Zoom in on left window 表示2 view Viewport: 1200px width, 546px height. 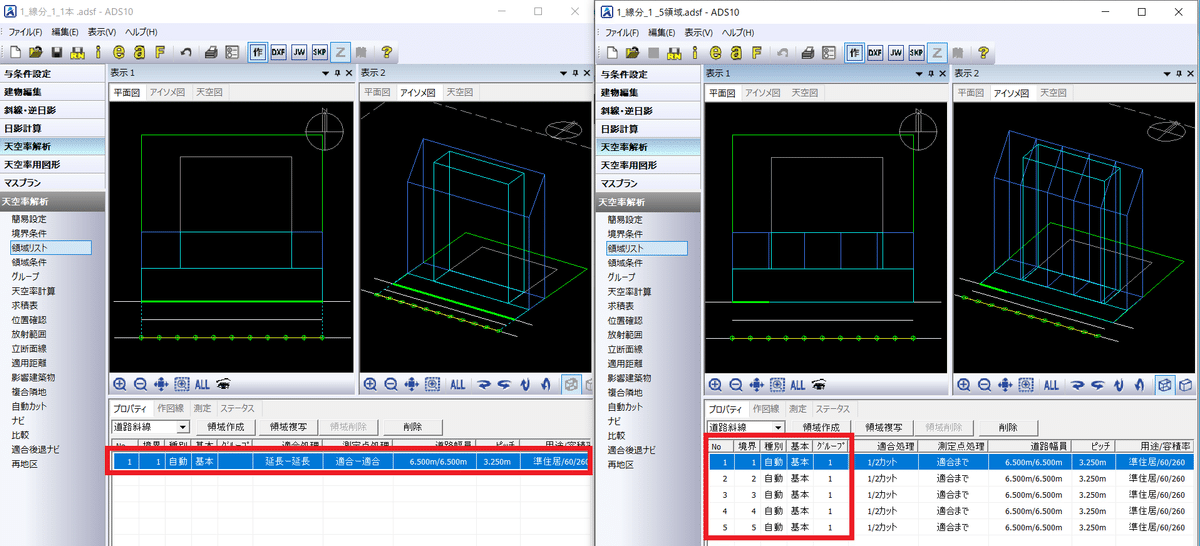[x=370, y=384]
